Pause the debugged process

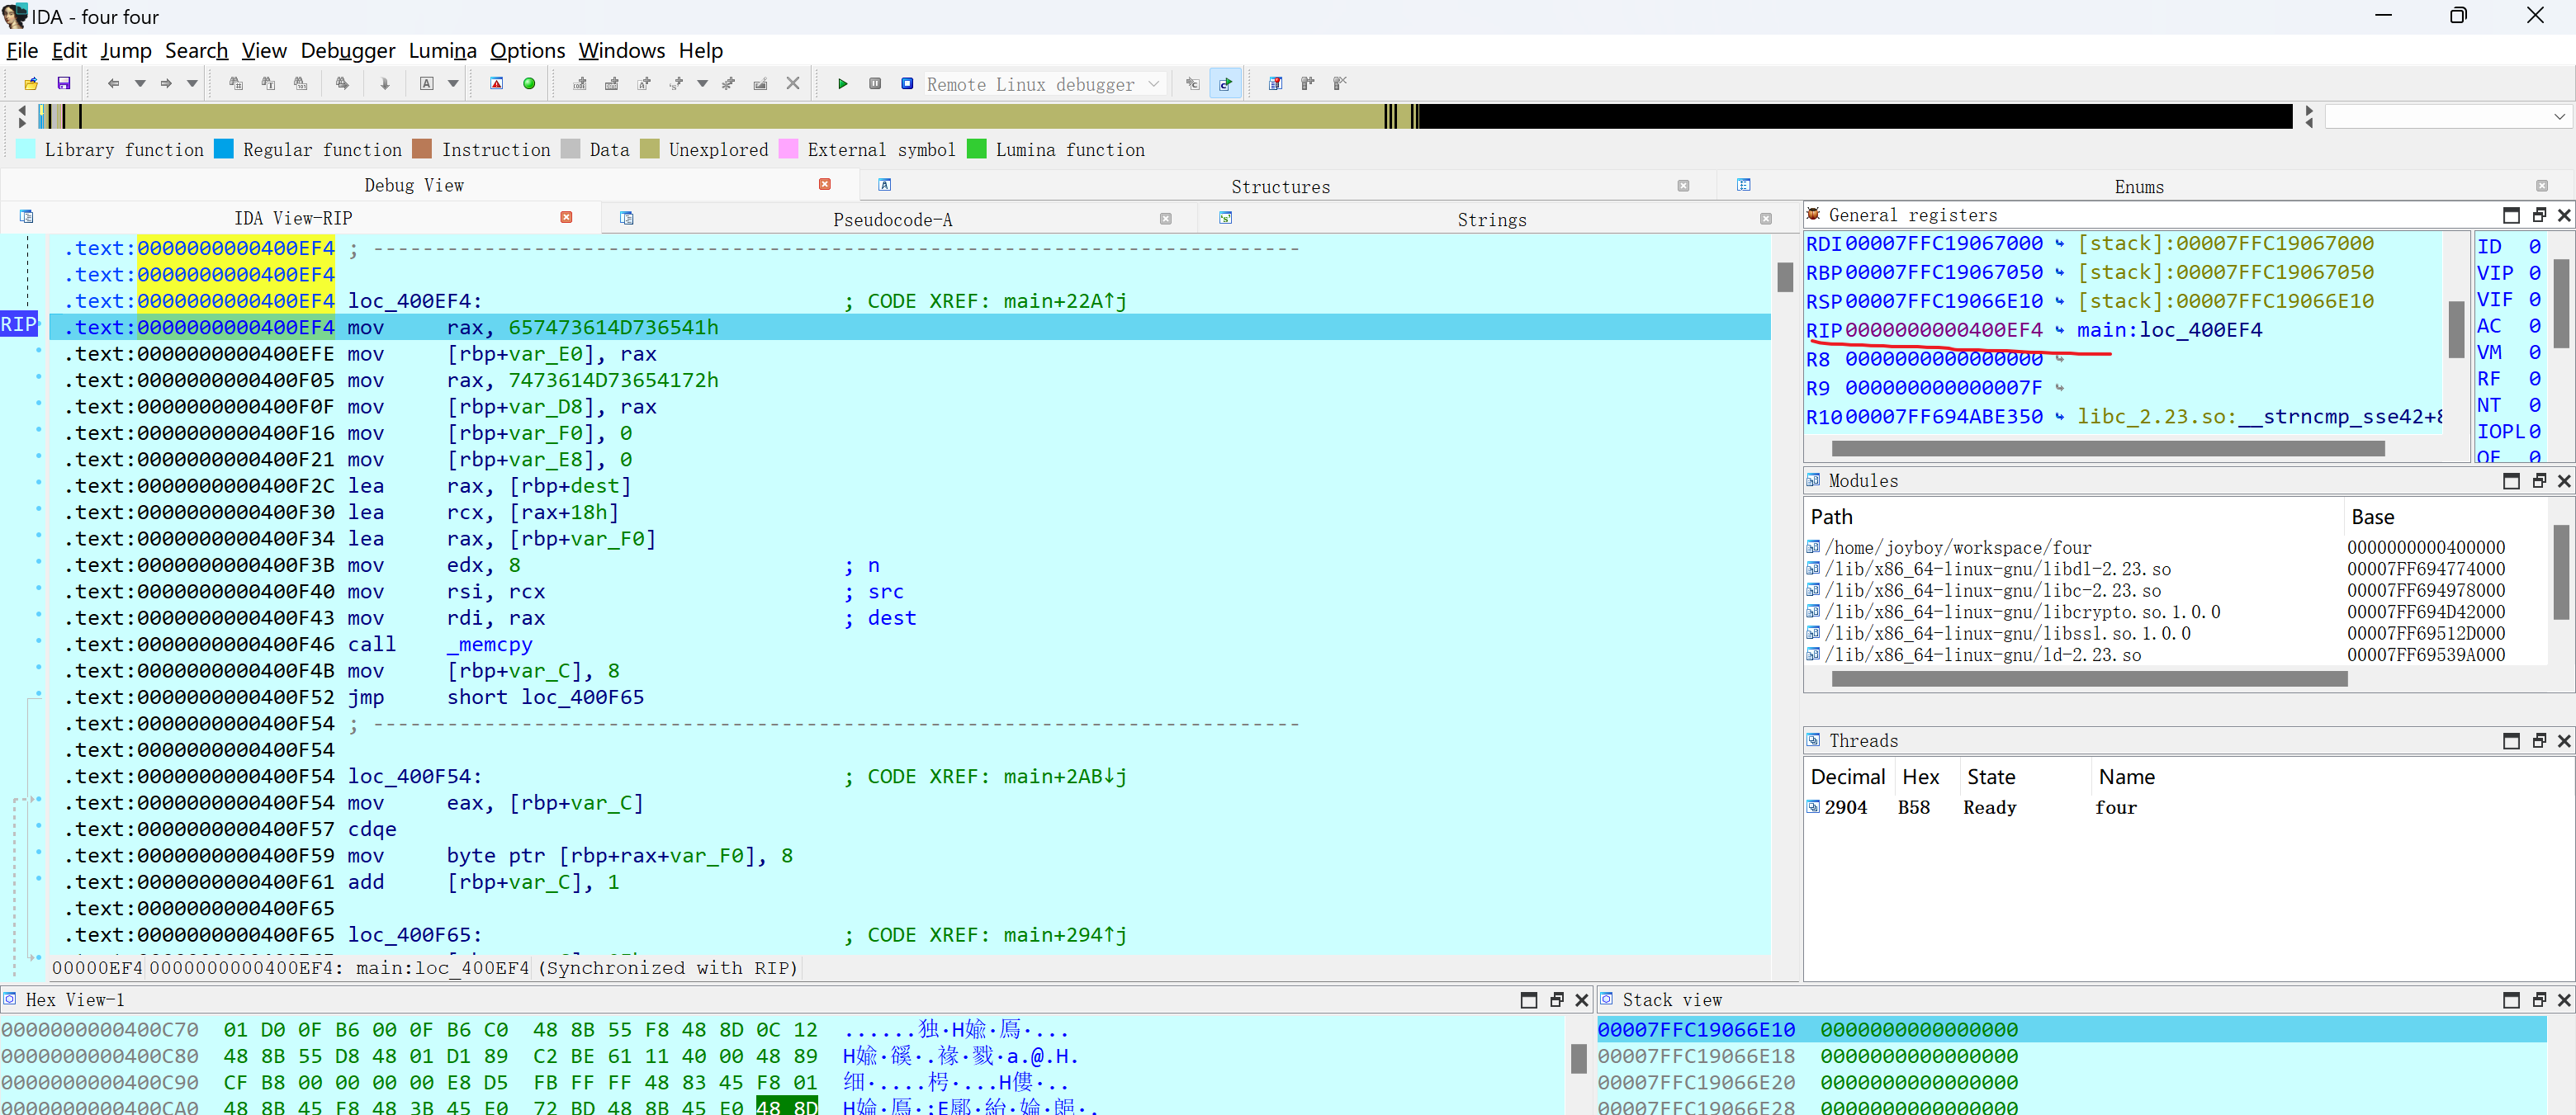(875, 84)
